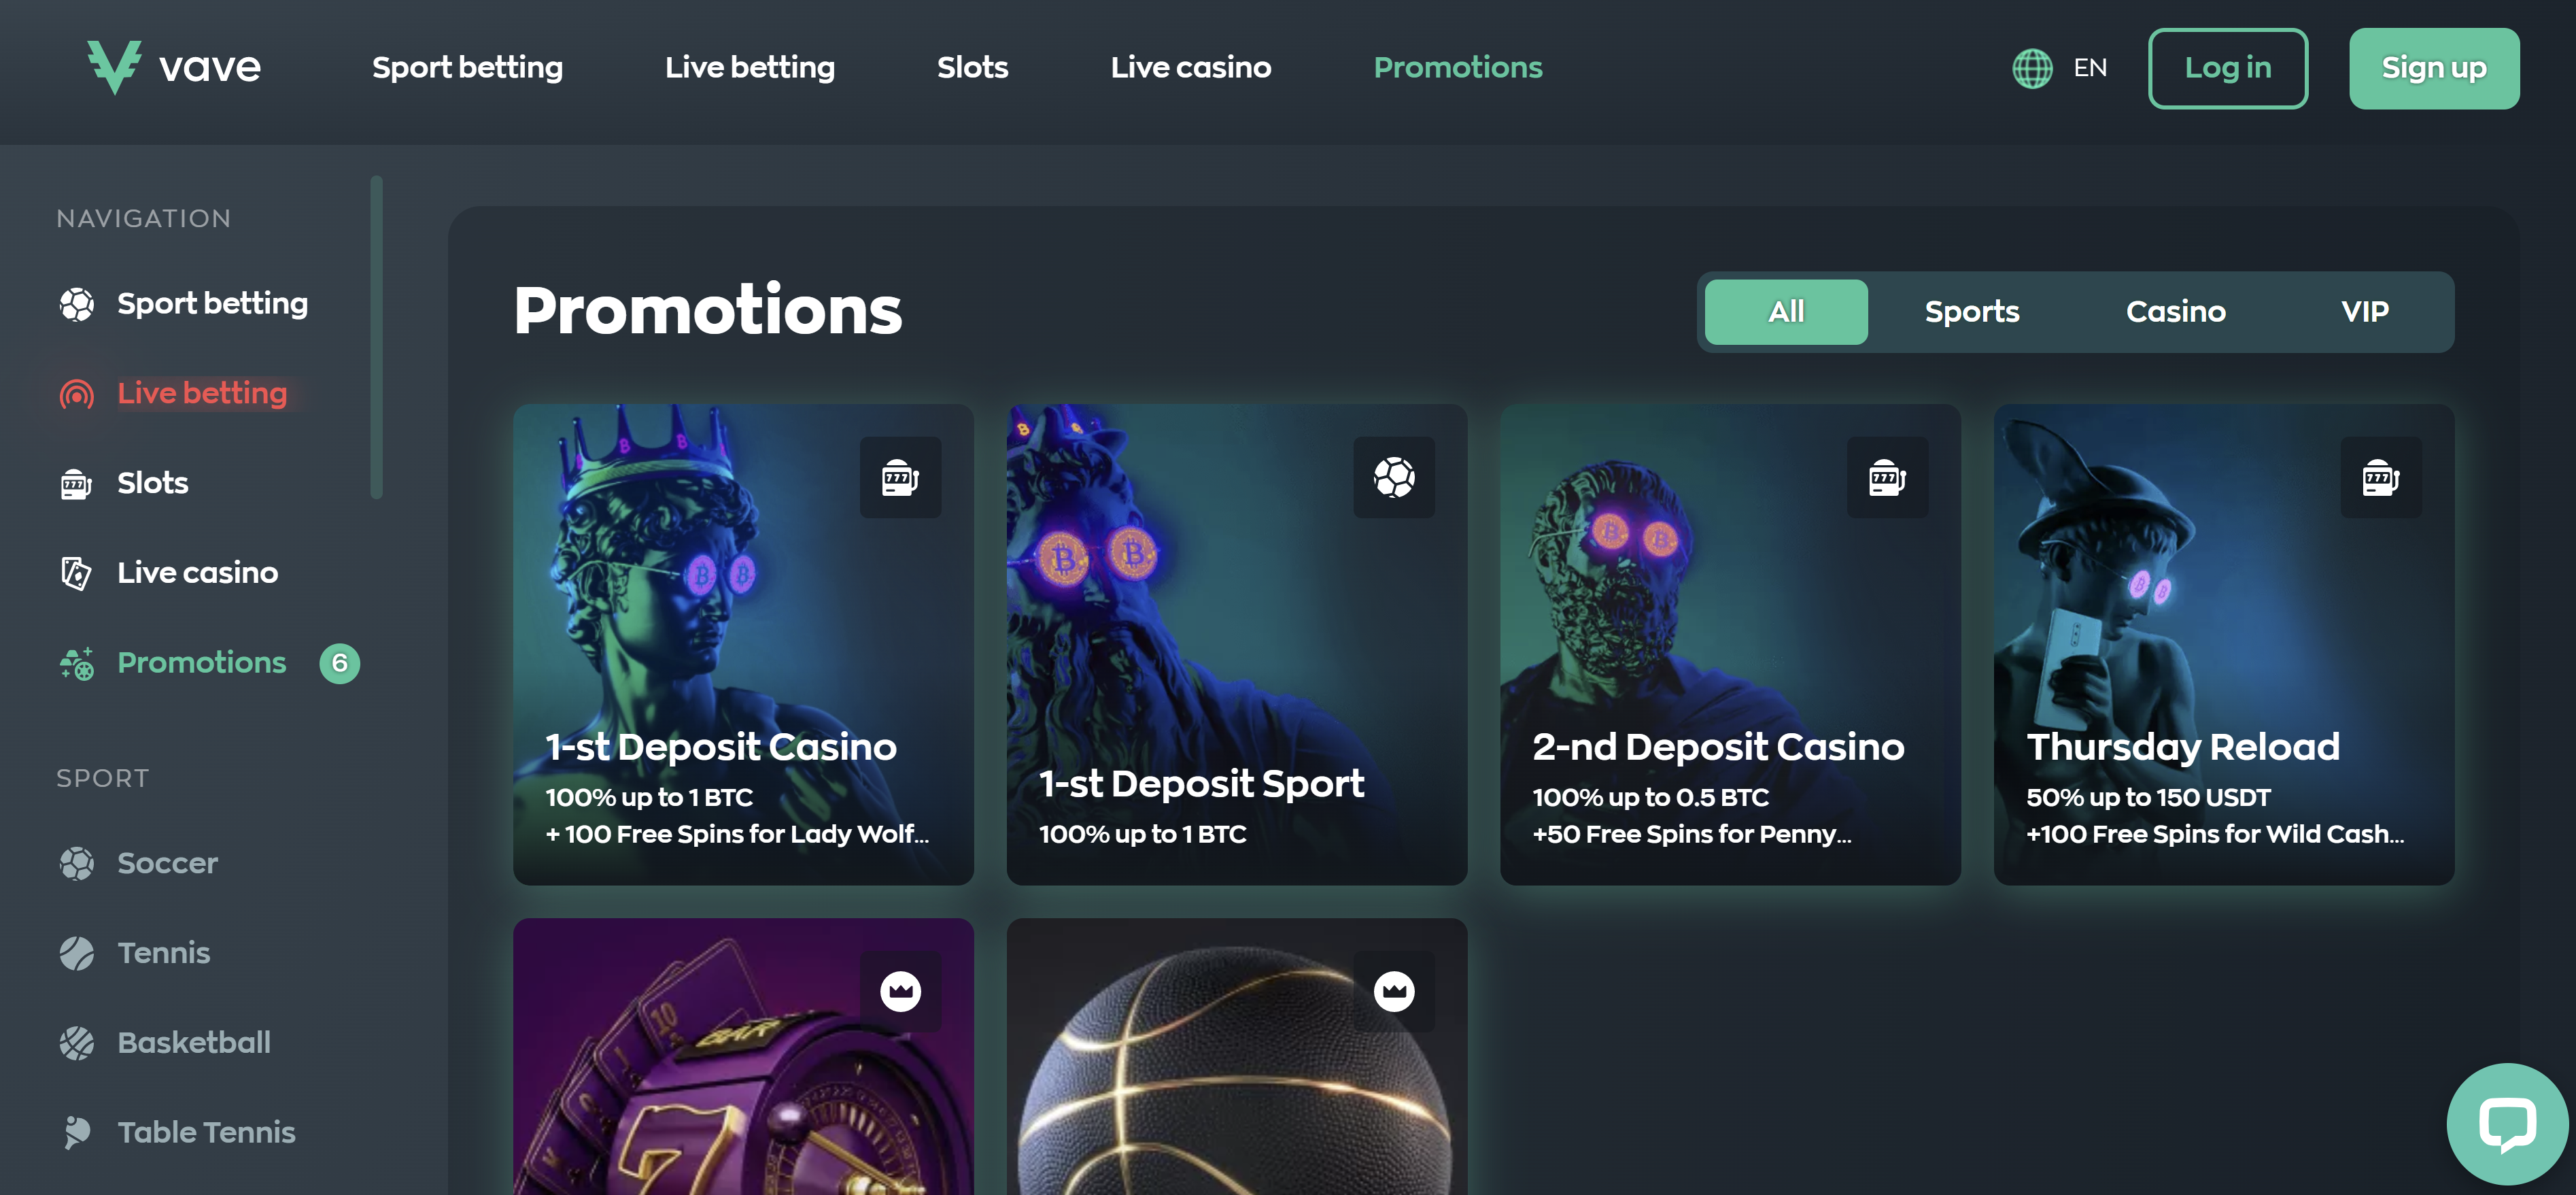
Task: Click the Vave logo in header
Action: 173,67
